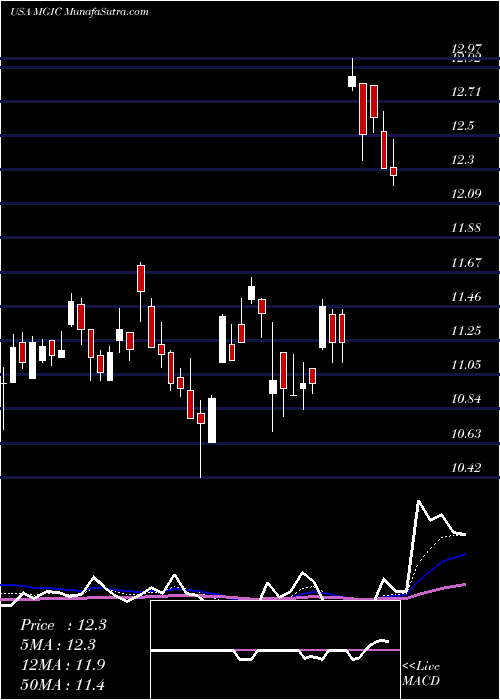Click the '5MA : 12.3' readout

[58, 645]
